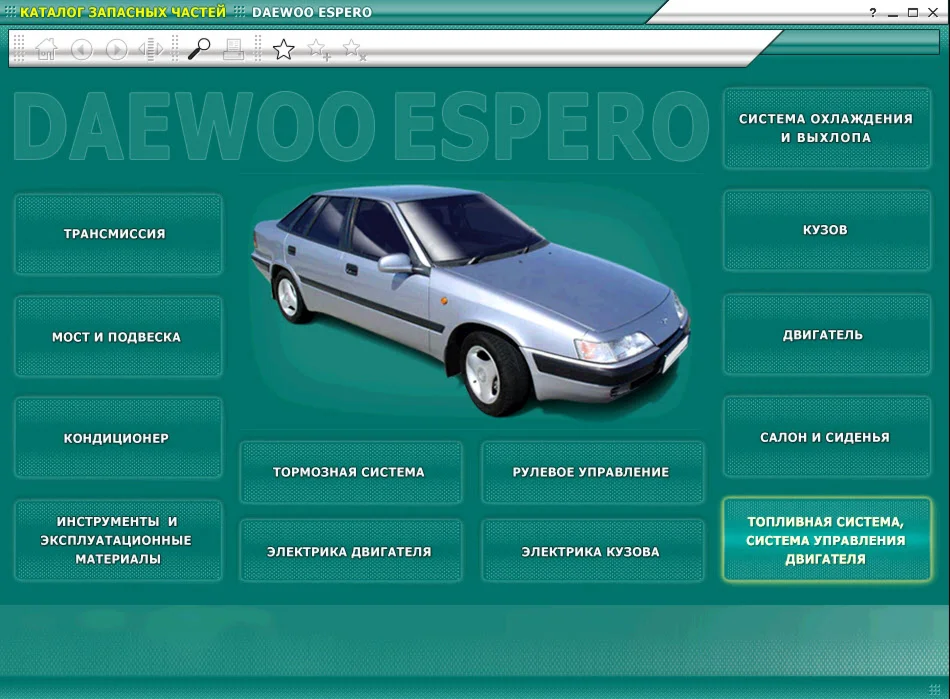Open the ТРАНСМИССИЯ section
This screenshot has height=699, width=950.
(118, 234)
